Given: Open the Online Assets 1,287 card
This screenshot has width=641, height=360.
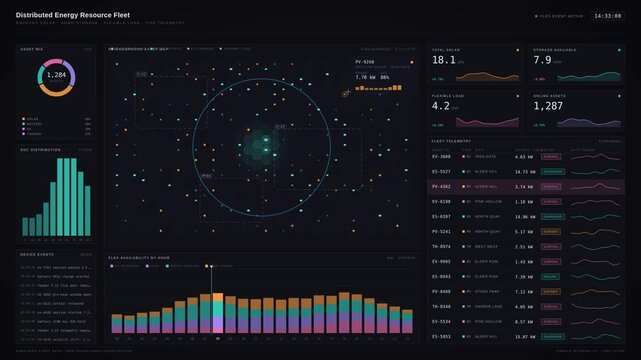Looking at the screenshot, I should click(x=576, y=110).
